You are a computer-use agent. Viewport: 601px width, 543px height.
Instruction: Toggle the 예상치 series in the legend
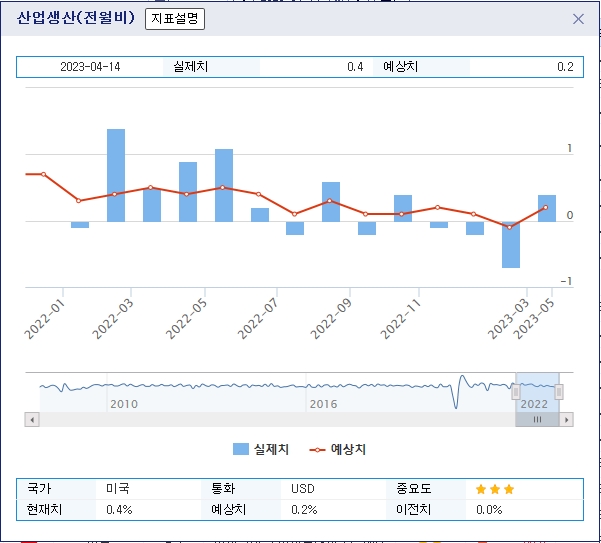pos(338,449)
